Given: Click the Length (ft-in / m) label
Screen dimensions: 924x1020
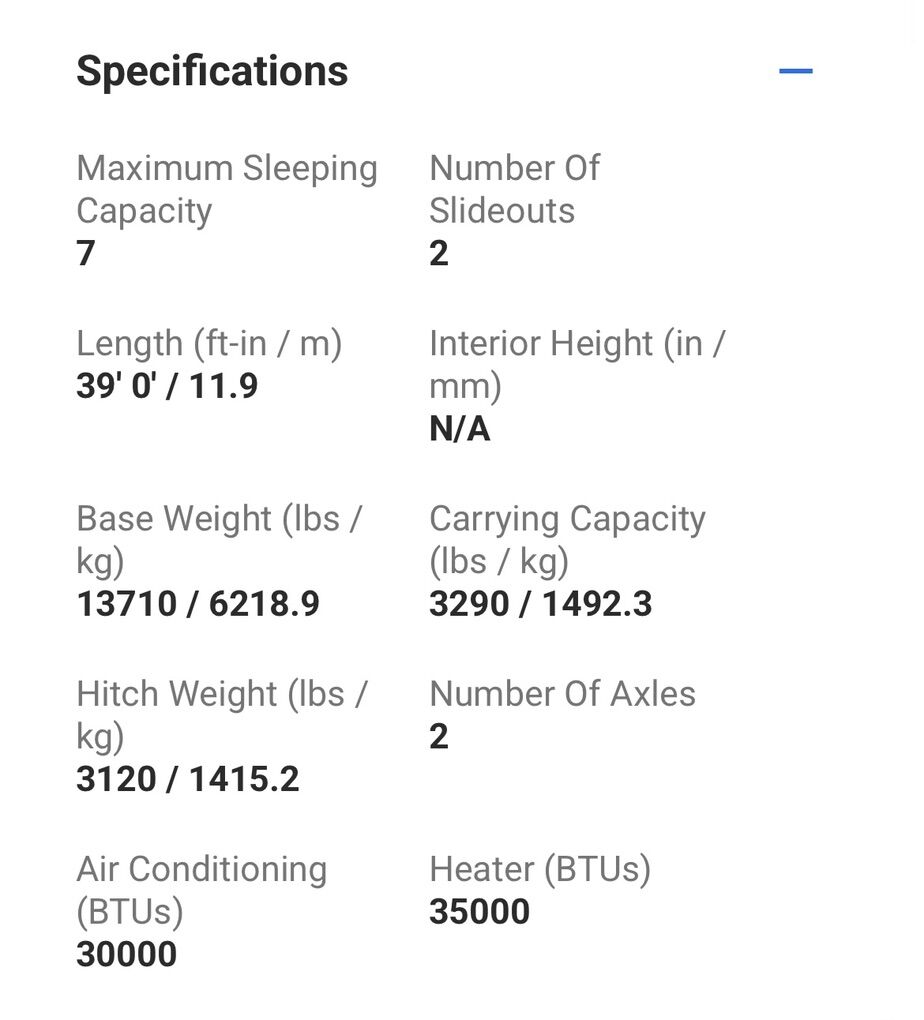Looking at the screenshot, I should [x=209, y=344].
